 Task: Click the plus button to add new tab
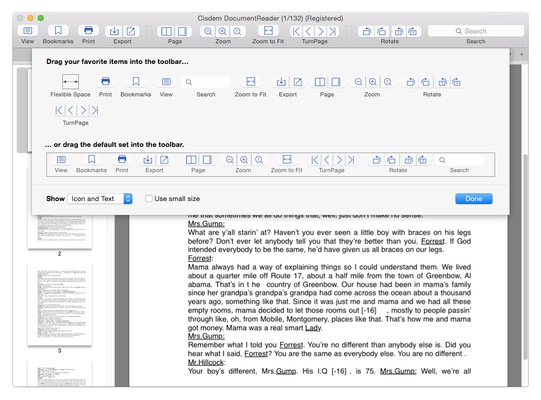[522, 55]
